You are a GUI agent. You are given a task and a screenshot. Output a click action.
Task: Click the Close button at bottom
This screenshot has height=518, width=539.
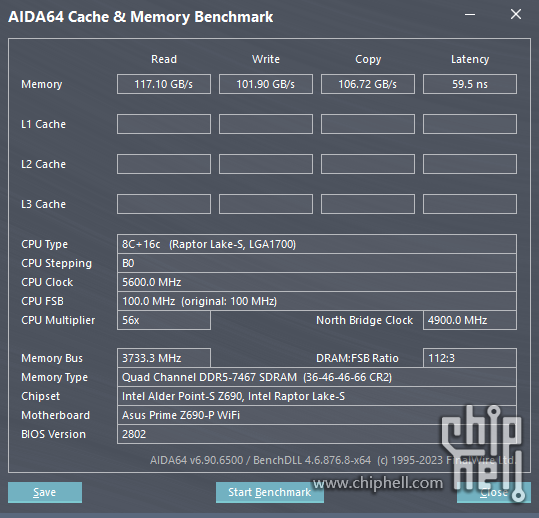pyautogui.click(x=494, y=492)
